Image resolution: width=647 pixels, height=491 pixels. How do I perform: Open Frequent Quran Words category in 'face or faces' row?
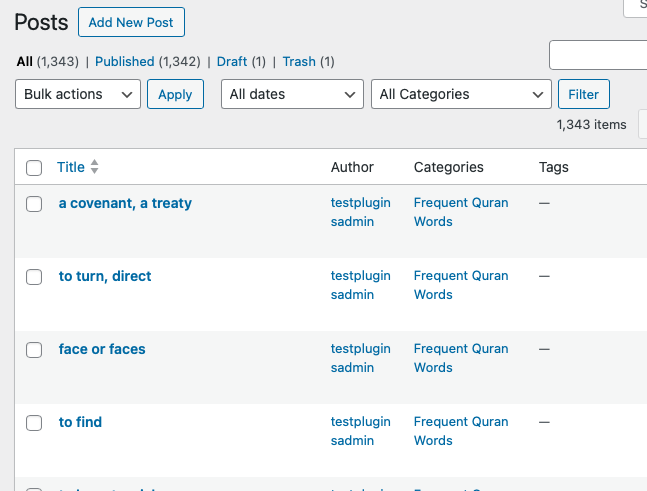(461, 358)
